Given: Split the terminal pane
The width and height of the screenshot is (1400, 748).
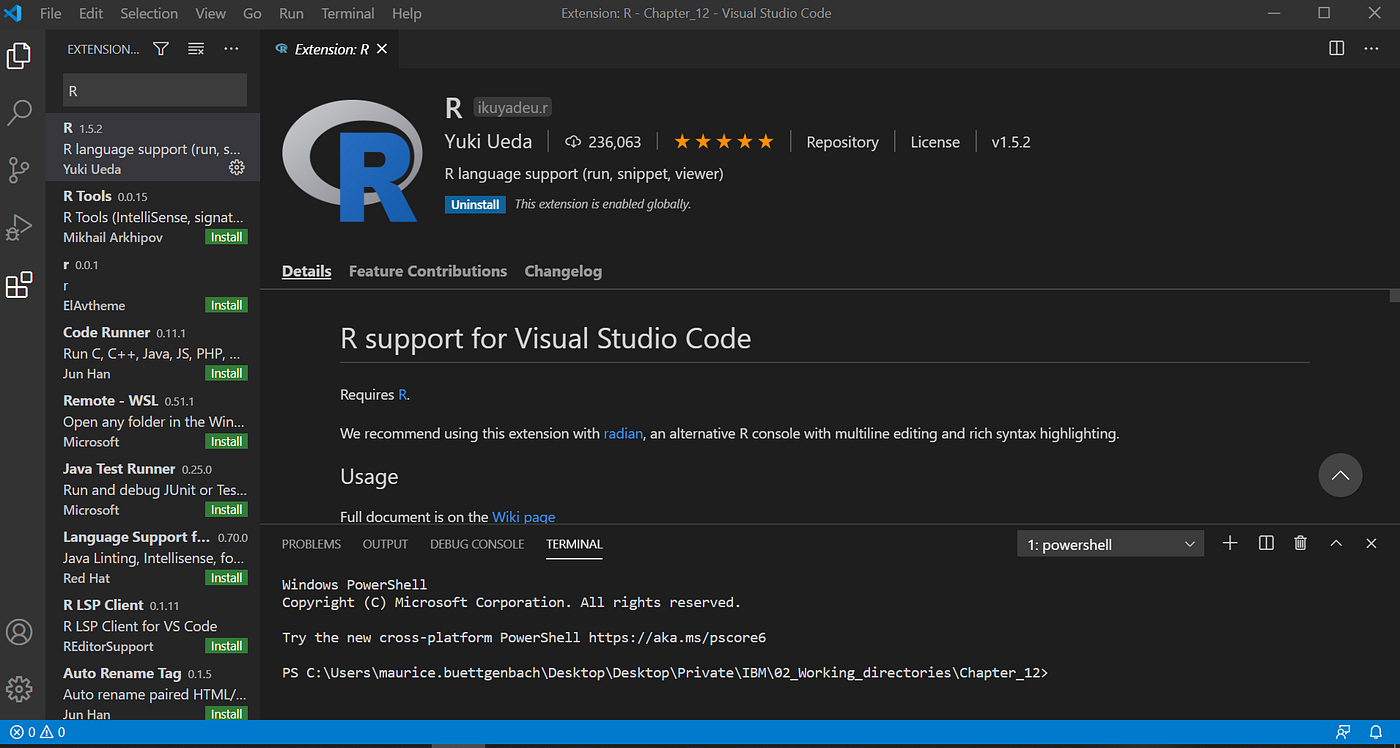Looking at the screenshot, I should tap(1266, 543).
